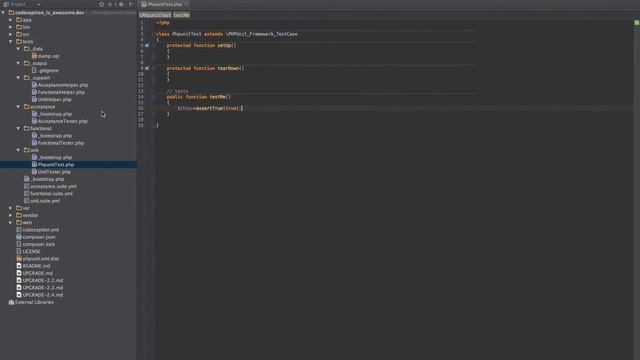The width and height of the screenshot is (640, 360).
Task: Click the codeception.yml file icon
Action: pos(19,229)
